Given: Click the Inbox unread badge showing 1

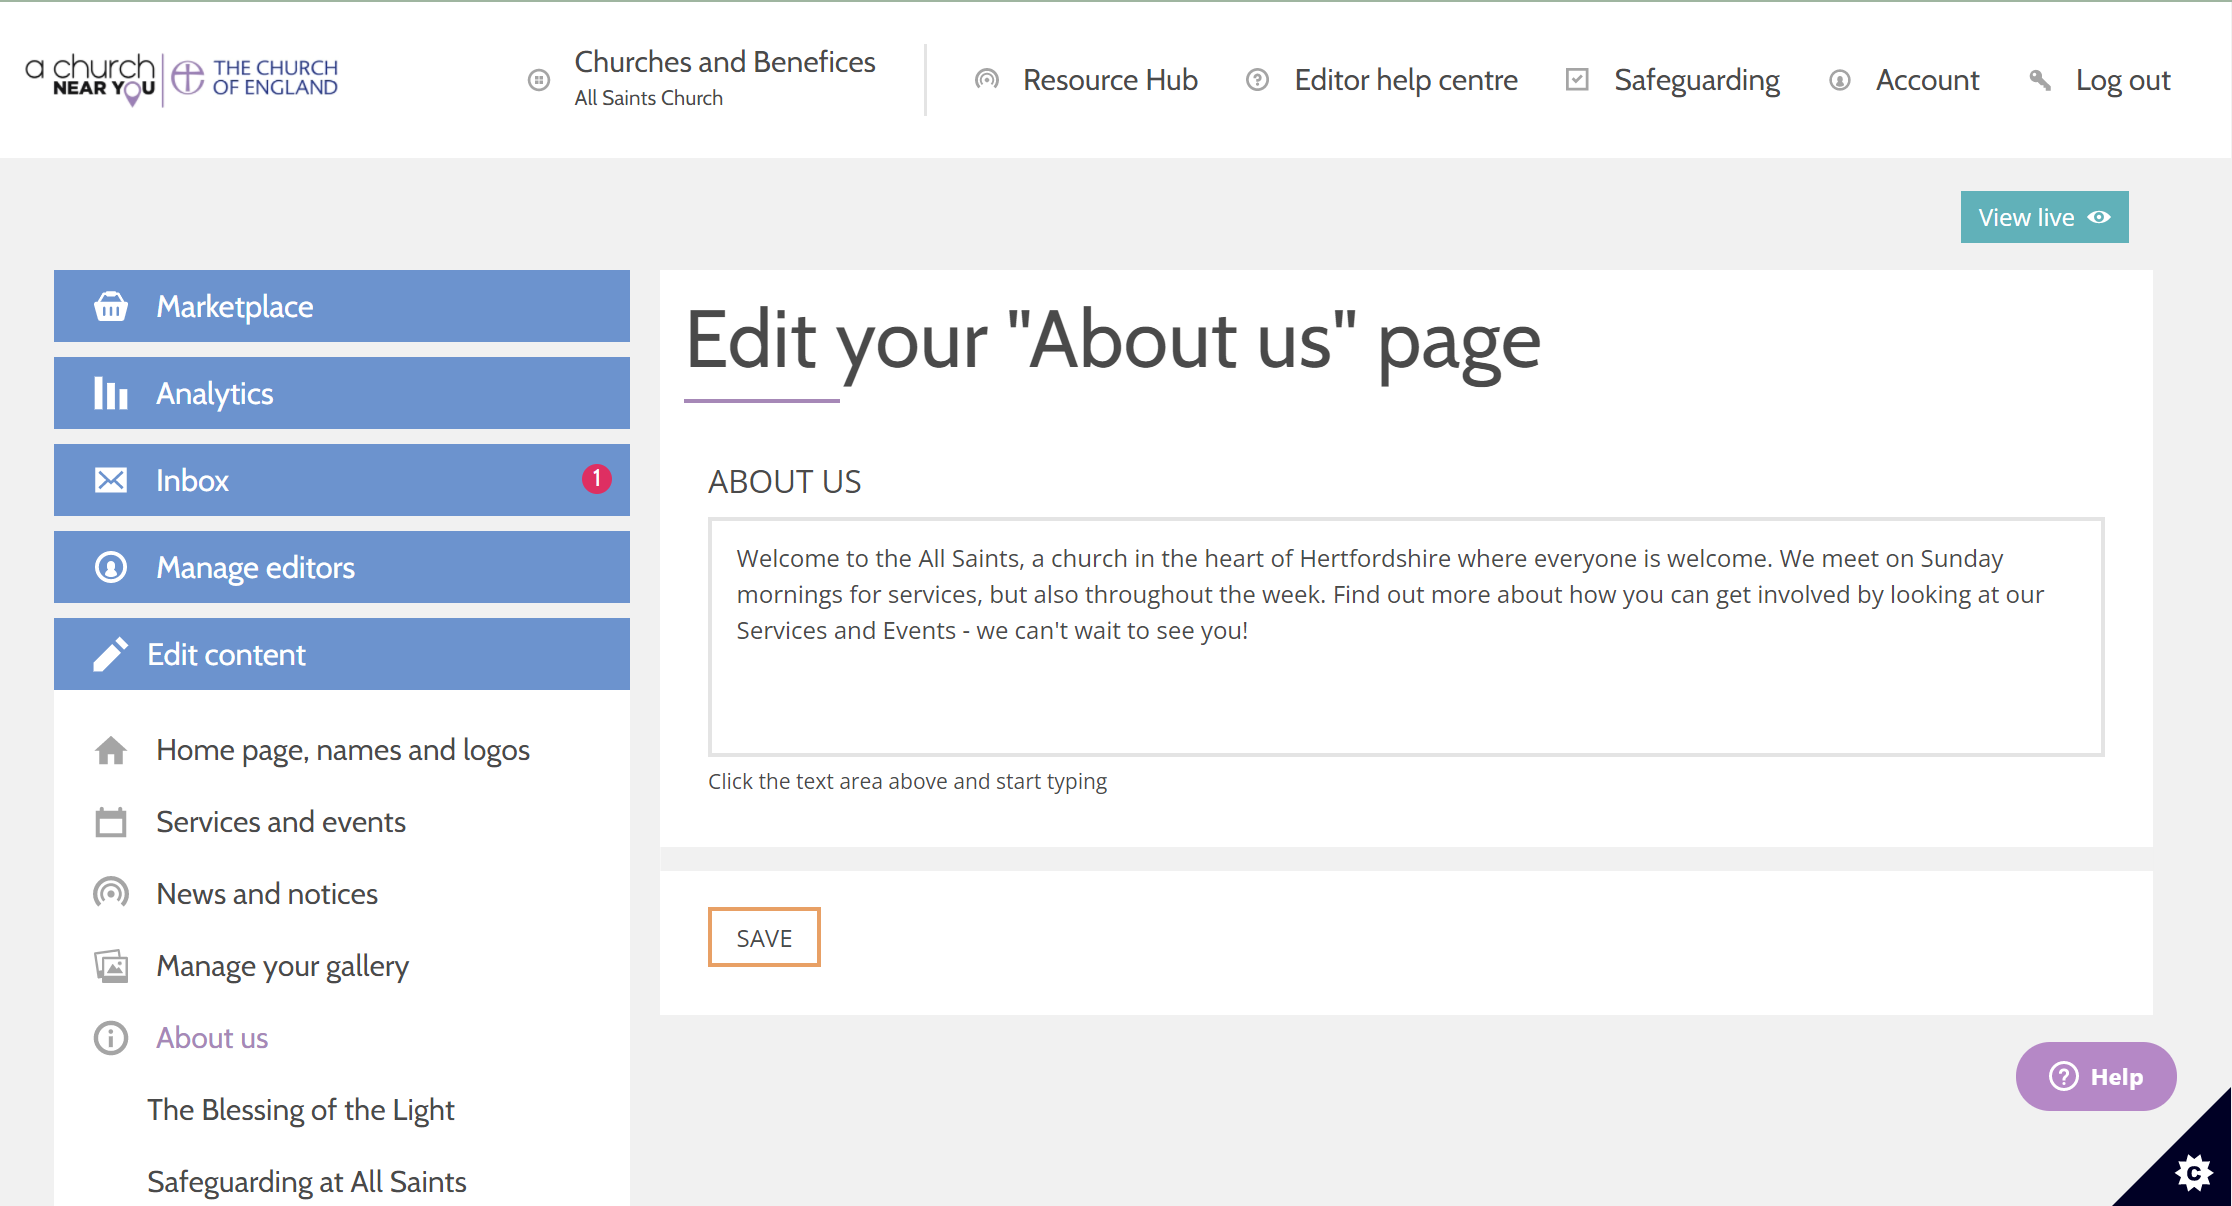Looking at the screenshot, I should [x=597, y=479].
